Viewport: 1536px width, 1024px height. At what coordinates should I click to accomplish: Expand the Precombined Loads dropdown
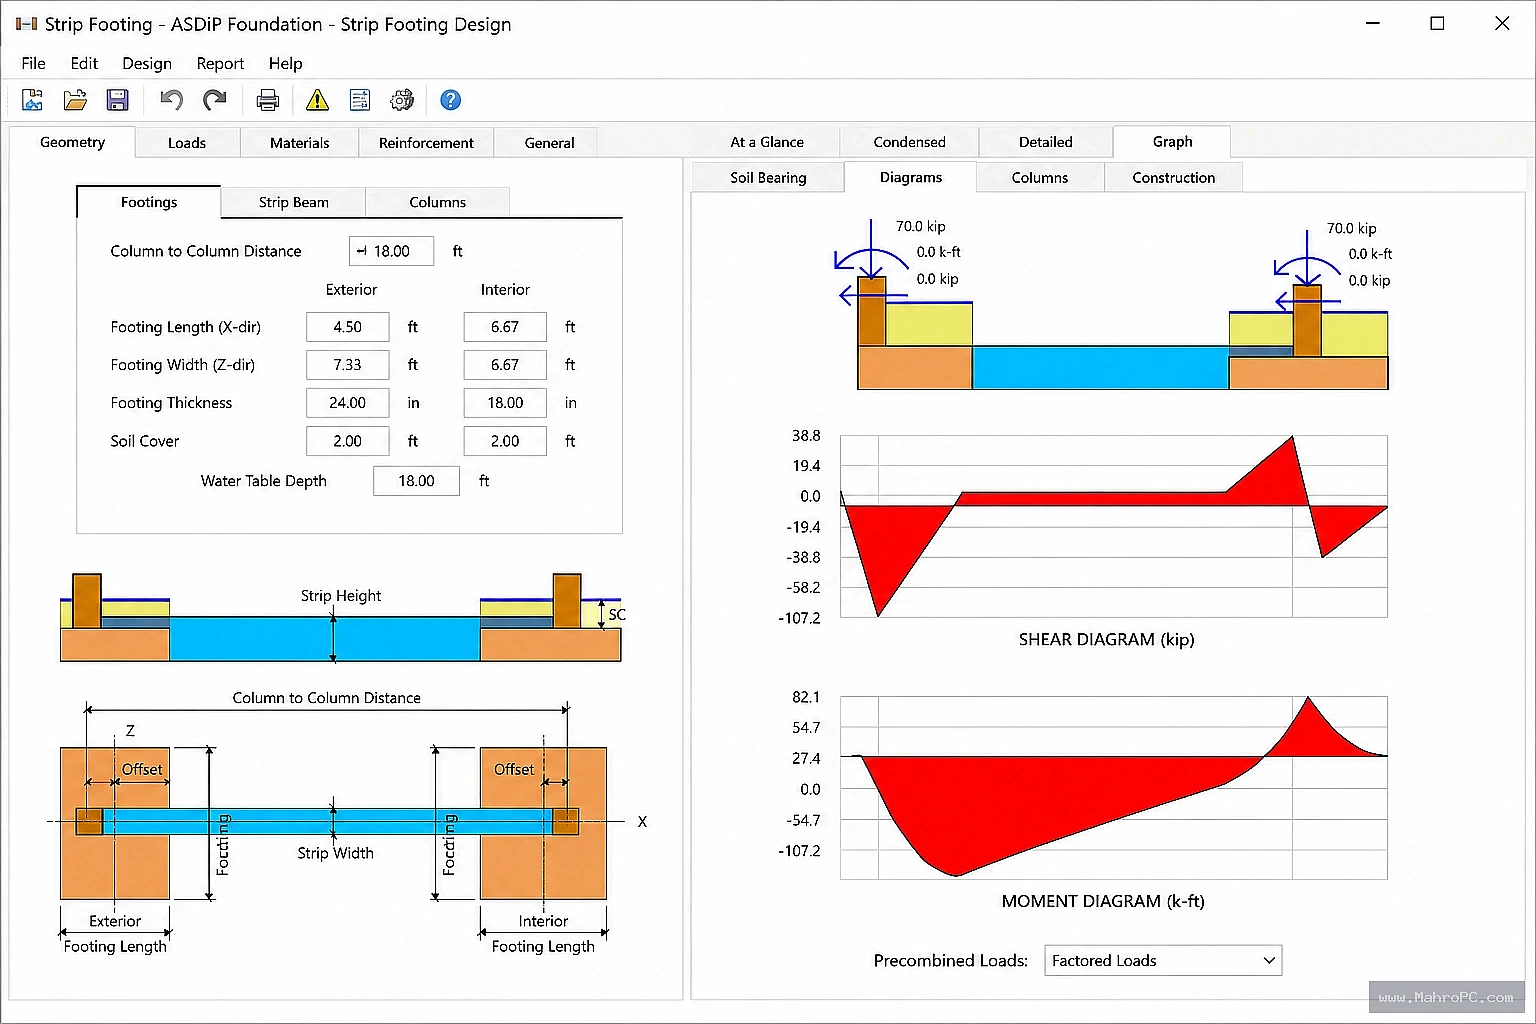(1162, 960)
